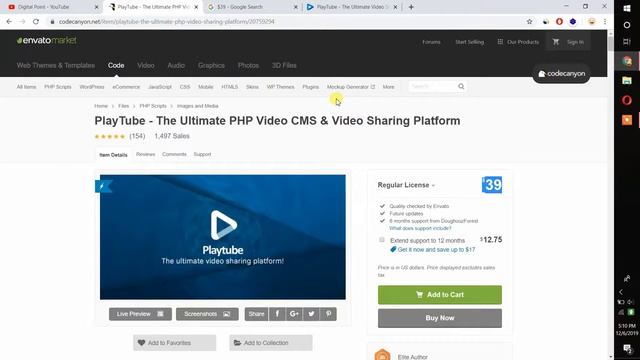The height and width of the screenshot is (360, 640).
Task: Open the Comments tab
Action: pyautogui.click(x=174, y=154)
